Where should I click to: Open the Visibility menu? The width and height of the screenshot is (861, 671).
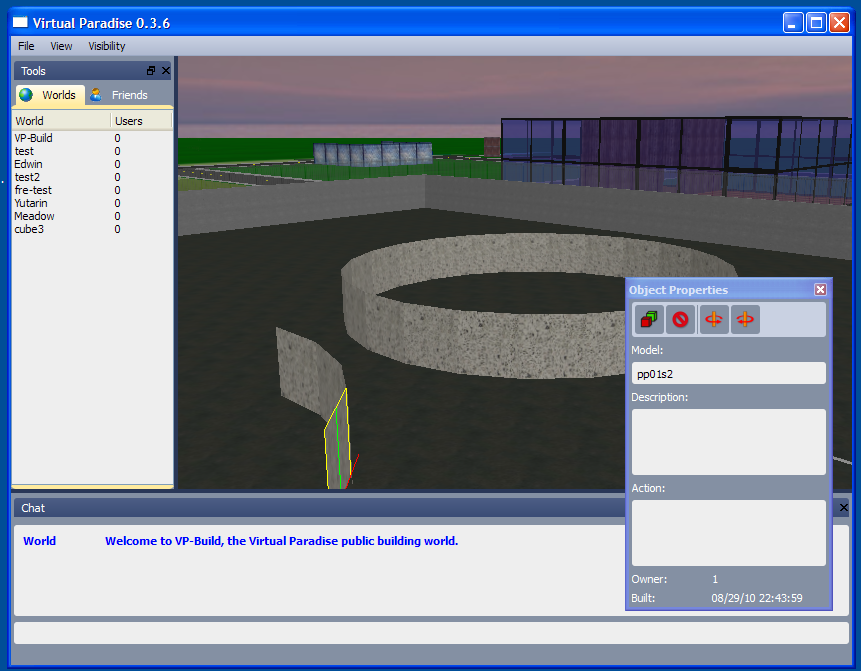click(107, 46)
